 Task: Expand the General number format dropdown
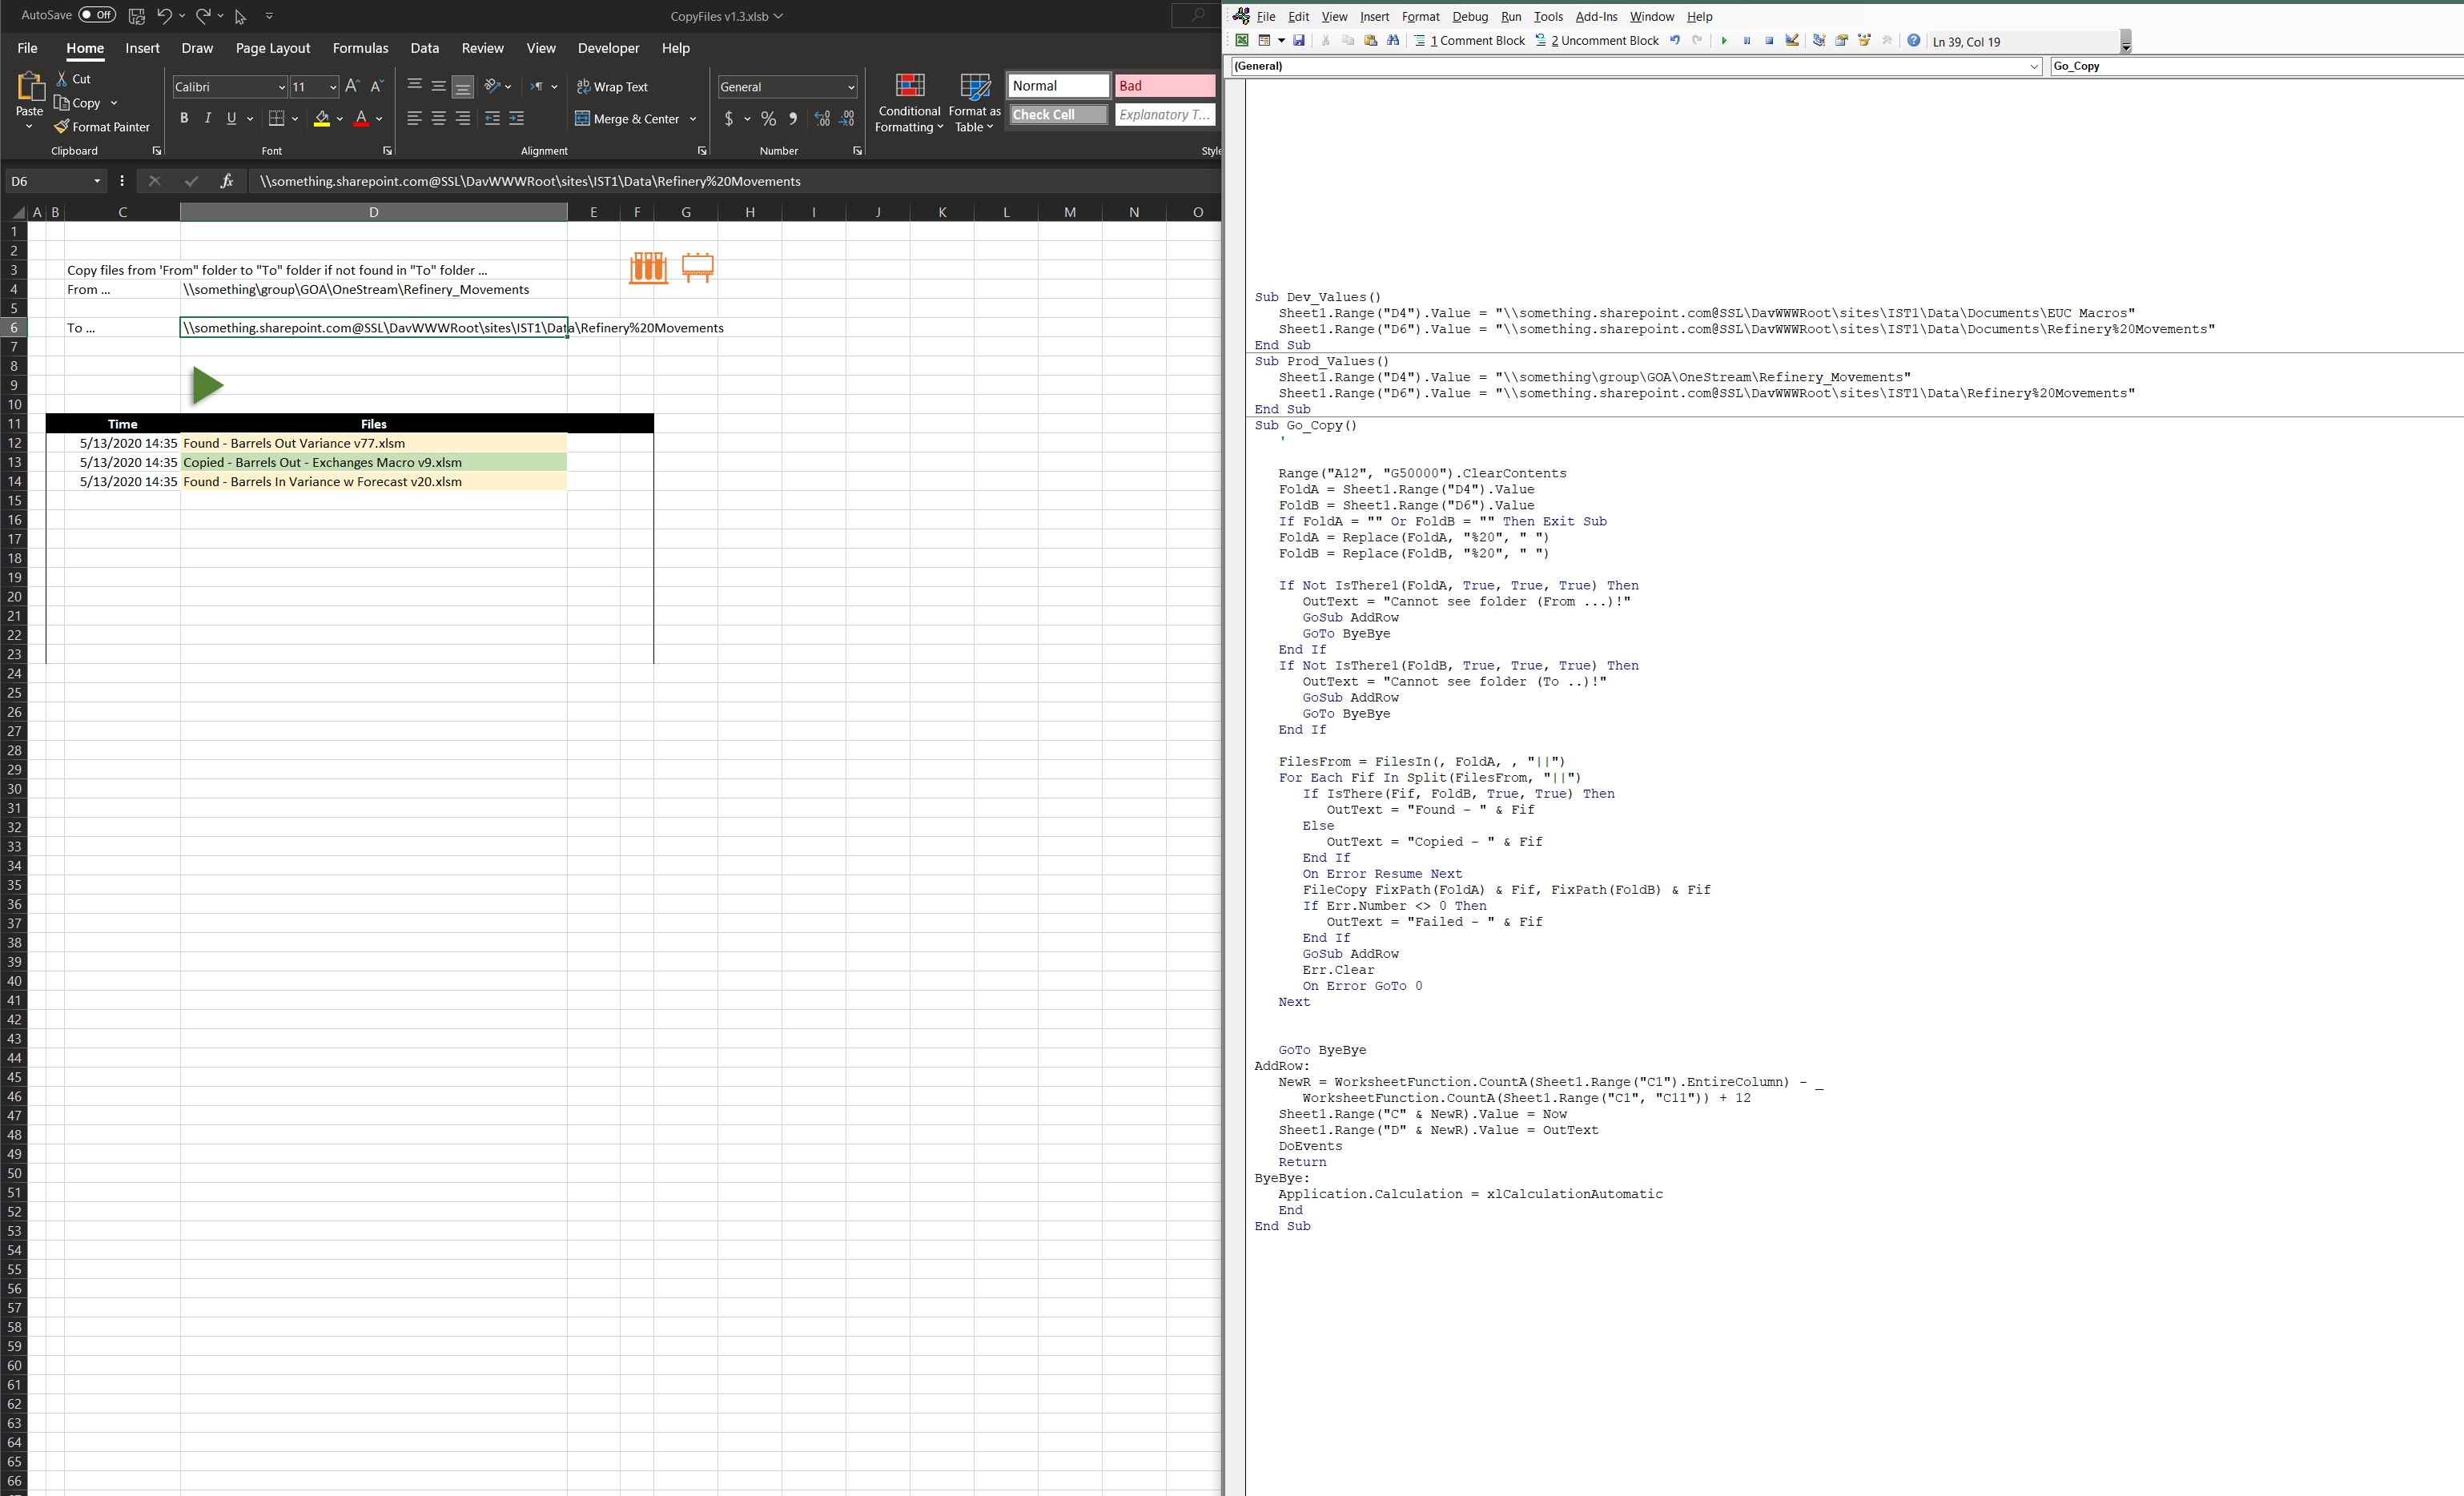(x=851, y=87)
